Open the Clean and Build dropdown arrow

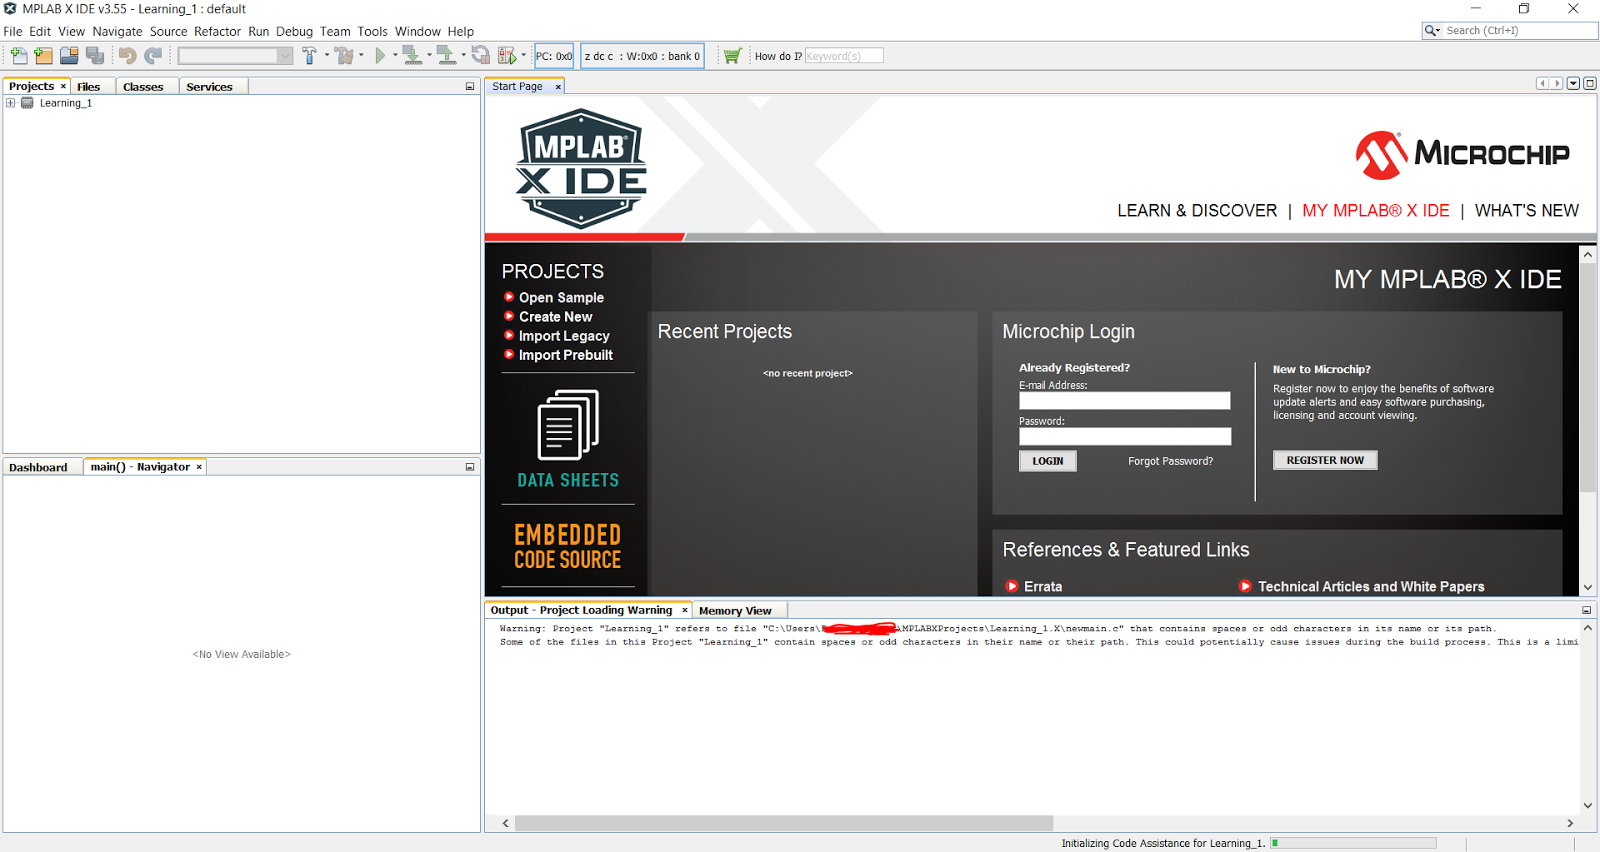coord(362,55)
